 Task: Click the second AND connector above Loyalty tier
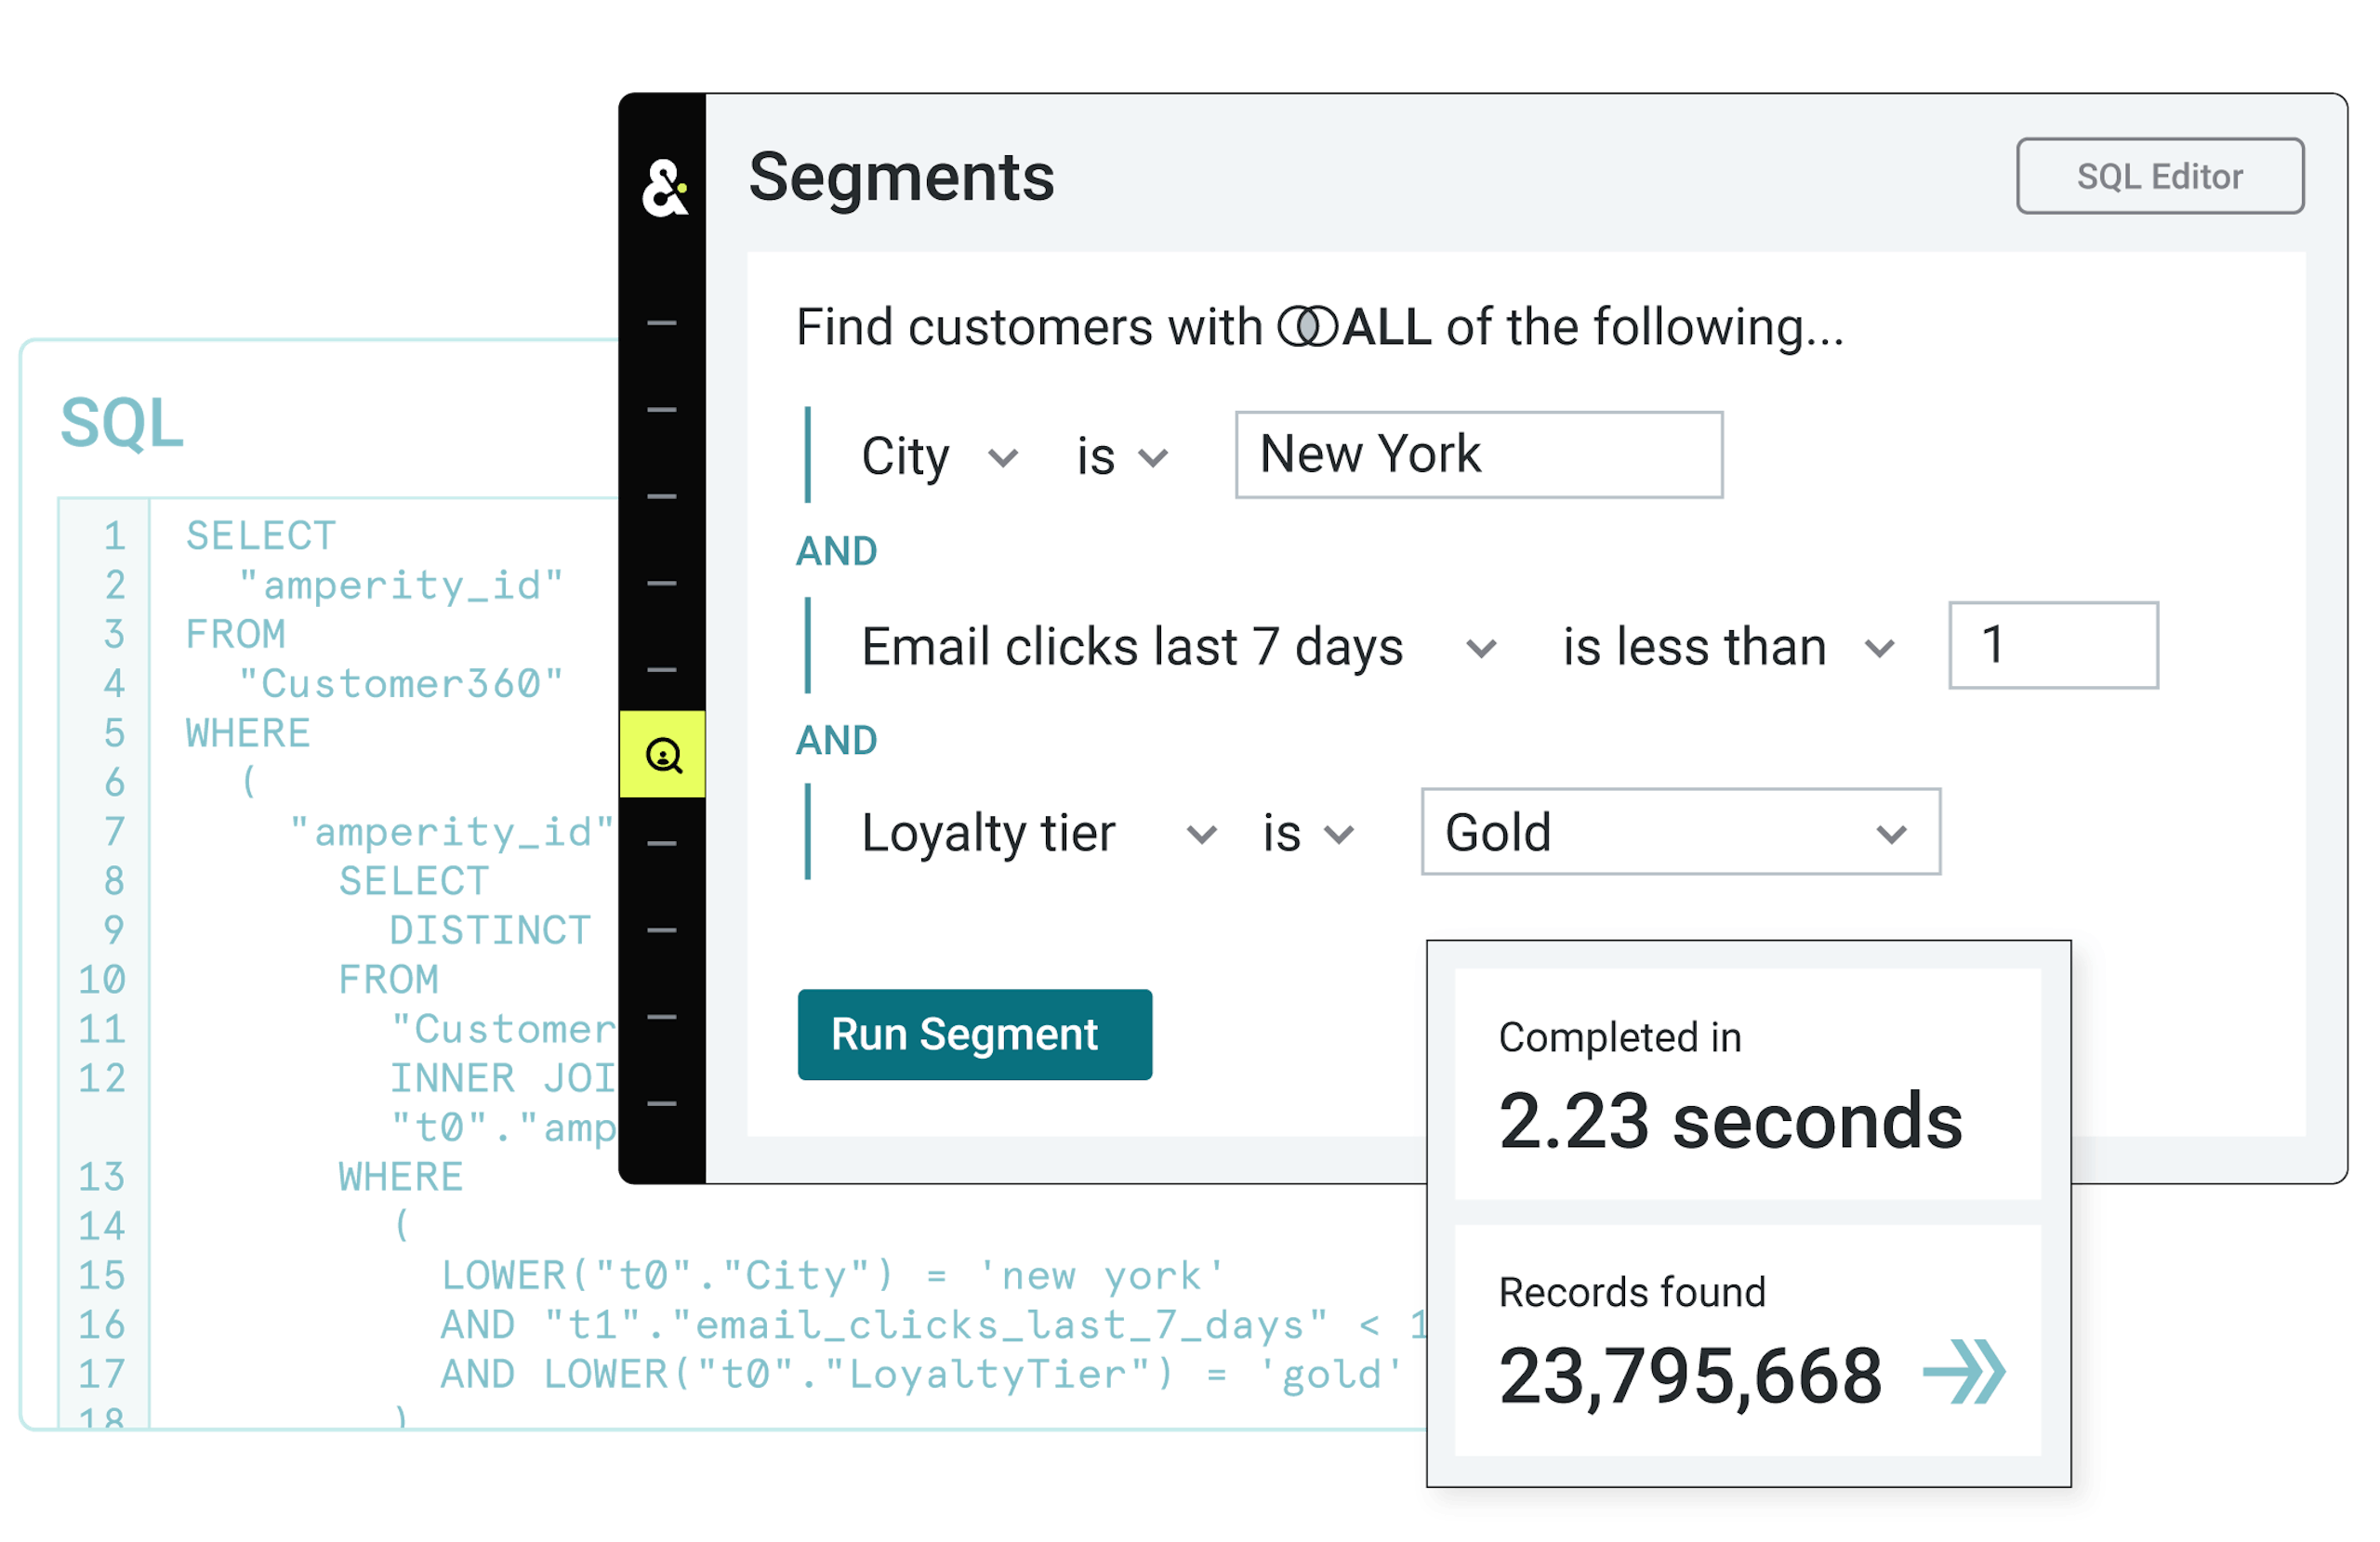[x=836, y=741]
